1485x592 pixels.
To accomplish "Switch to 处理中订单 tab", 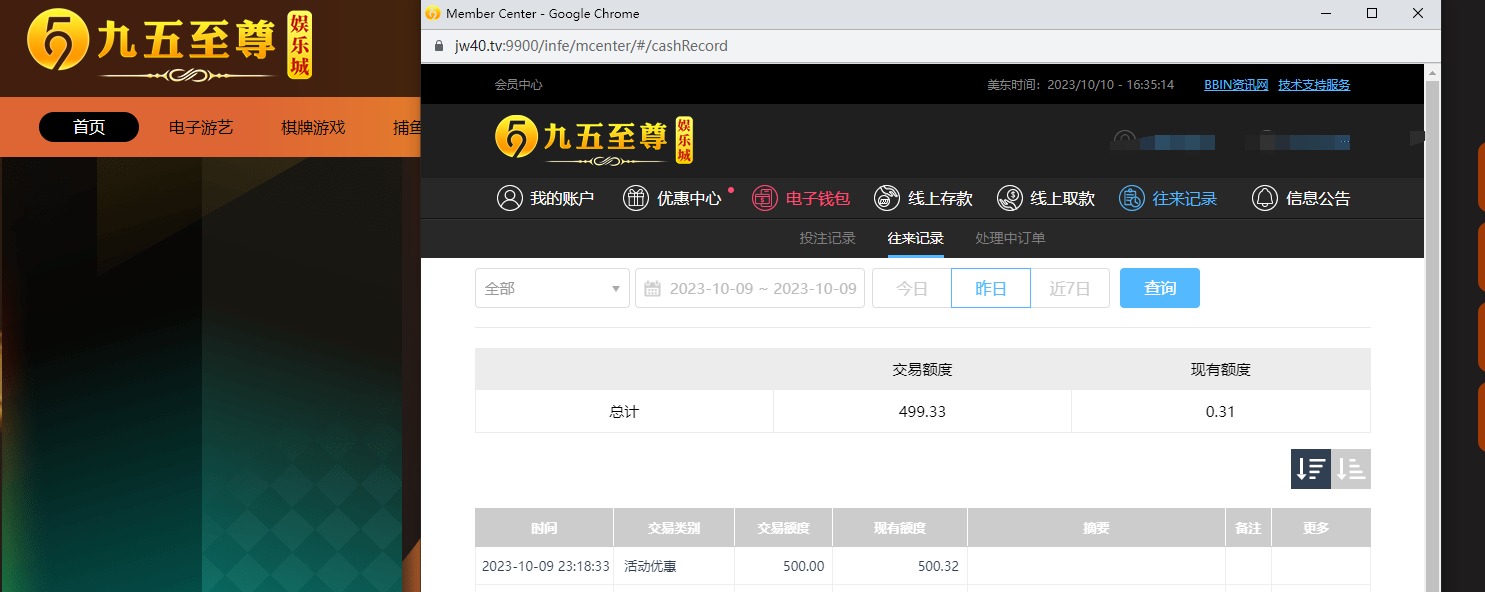I will 1010,238.
